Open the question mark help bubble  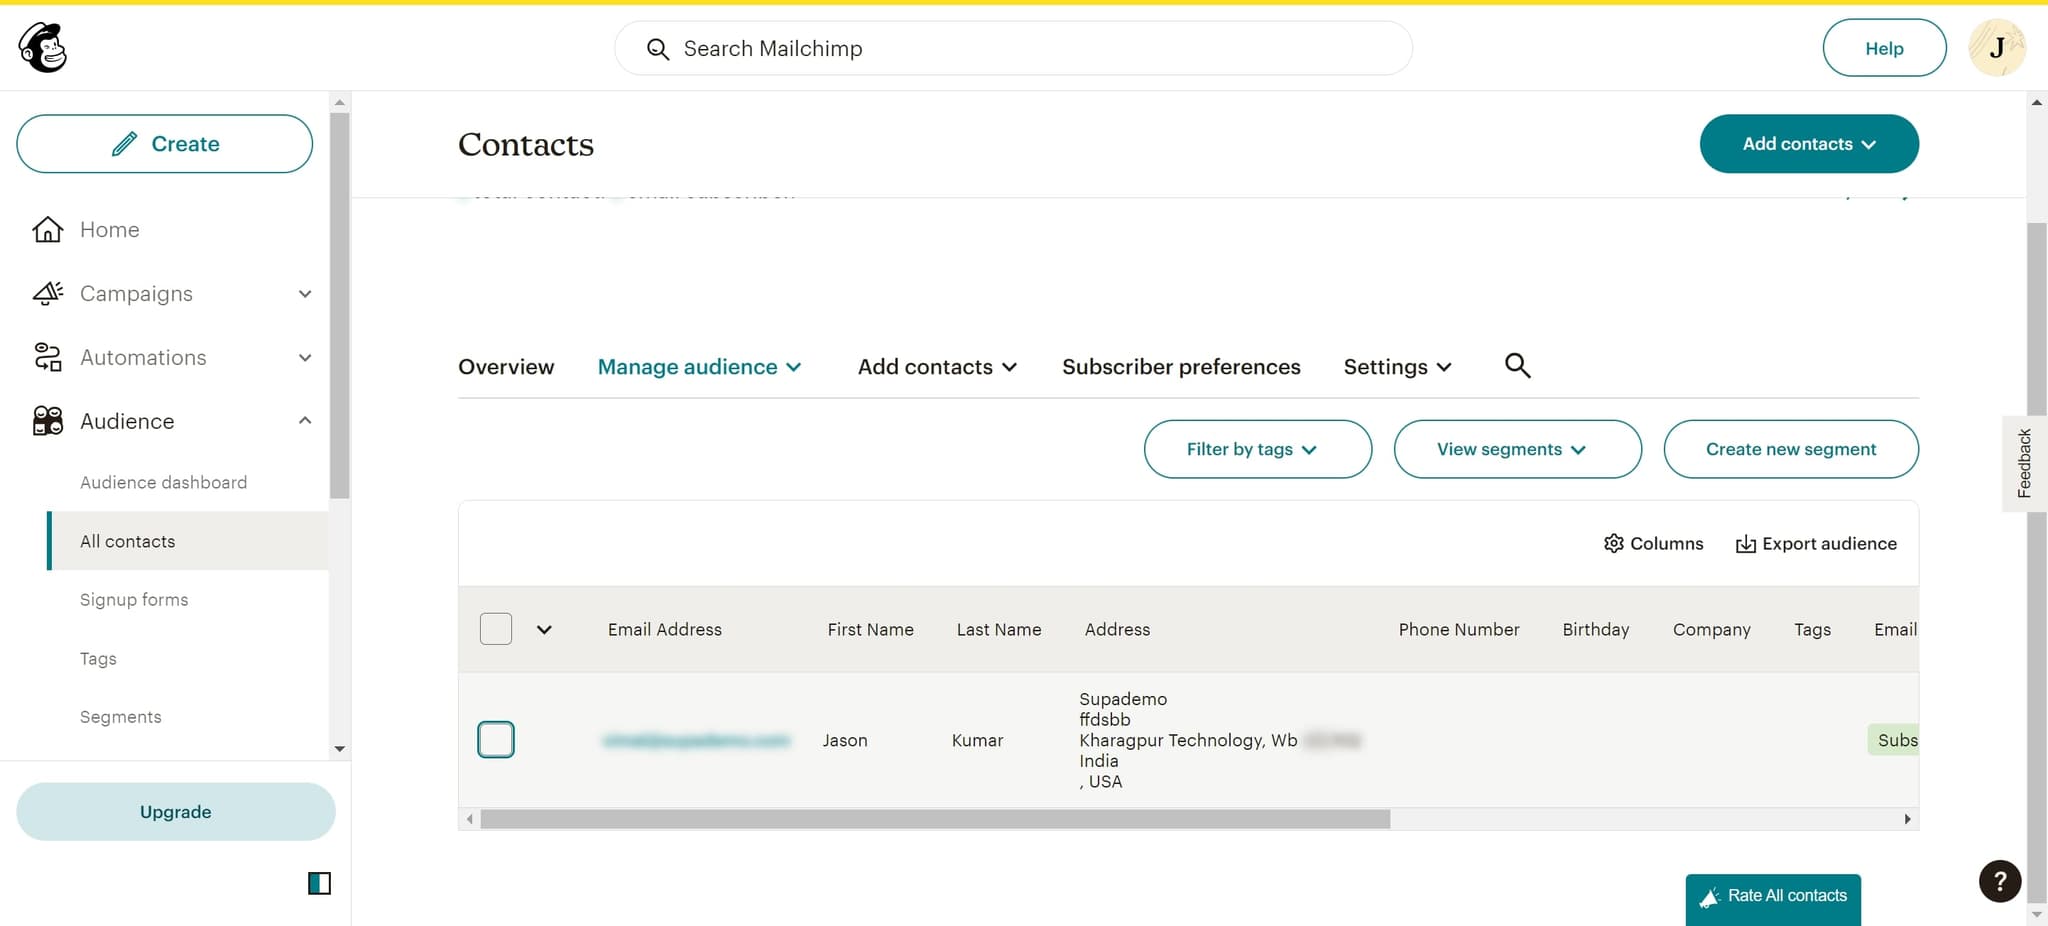pyautogui.click(x=1999, y=881)
